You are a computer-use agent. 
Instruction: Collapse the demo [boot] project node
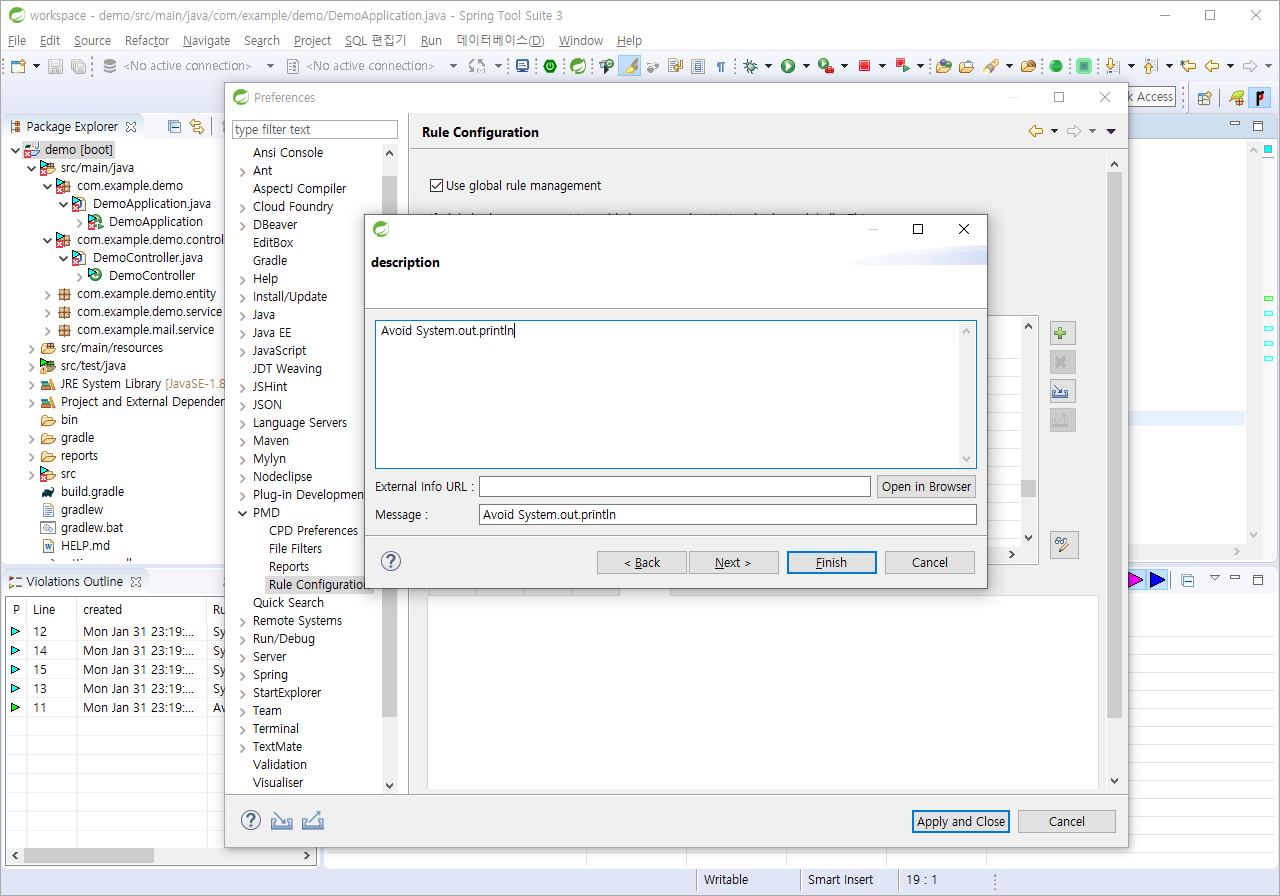(14, 150)
